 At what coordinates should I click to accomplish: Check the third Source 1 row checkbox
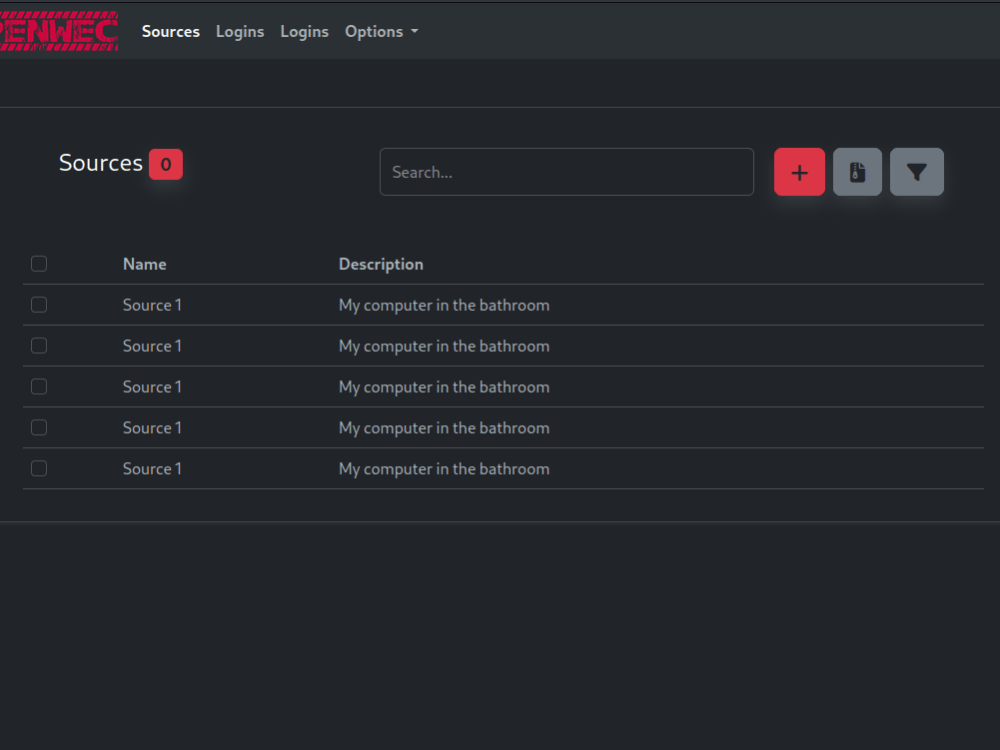point(38,386)
